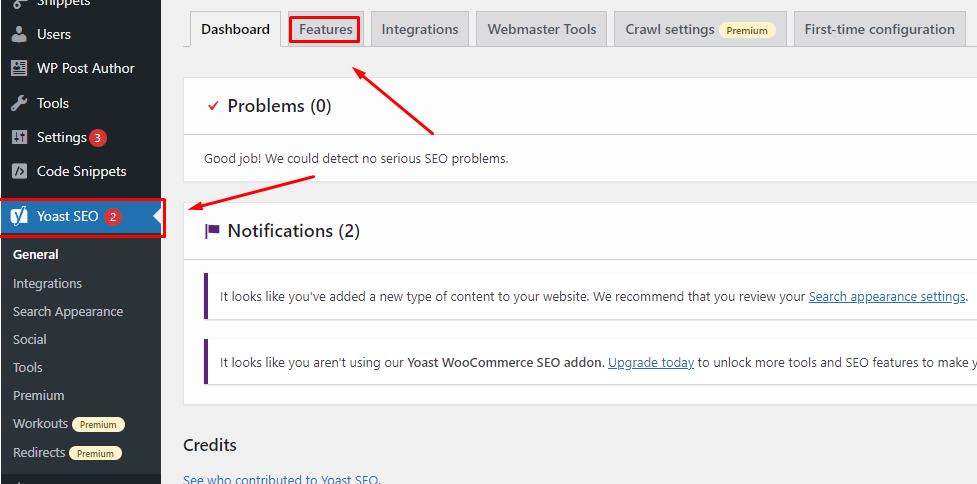This screenshot has width=977, height=484.
Task: Open the First-time configuration tab
Action: [x=879, y=29]
